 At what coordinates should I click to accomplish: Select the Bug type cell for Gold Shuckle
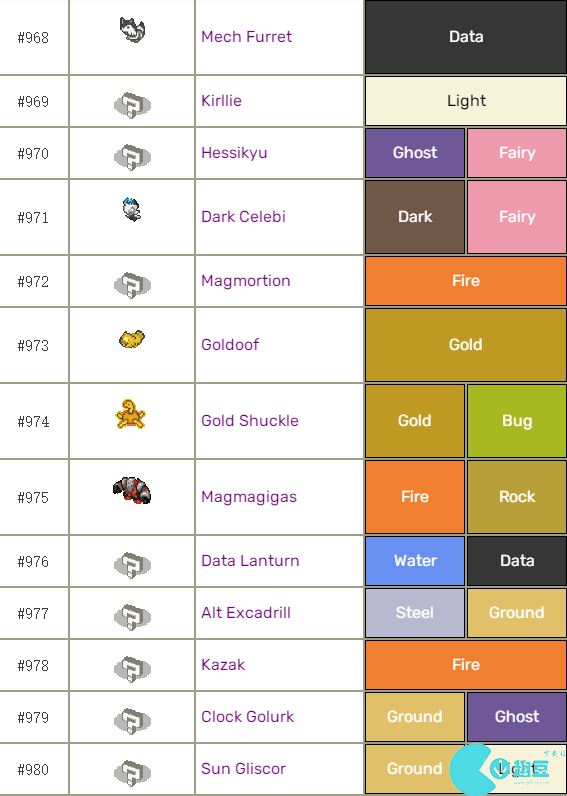[x=517, y=421]
